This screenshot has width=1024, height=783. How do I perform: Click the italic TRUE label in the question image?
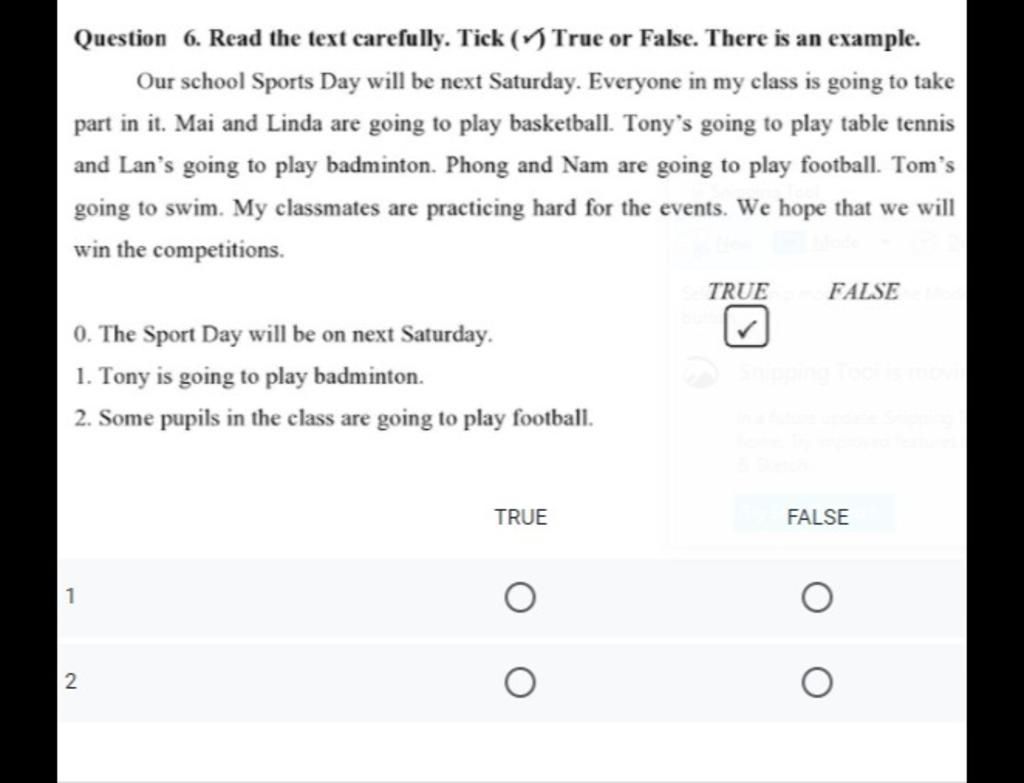tap(738, 292)
